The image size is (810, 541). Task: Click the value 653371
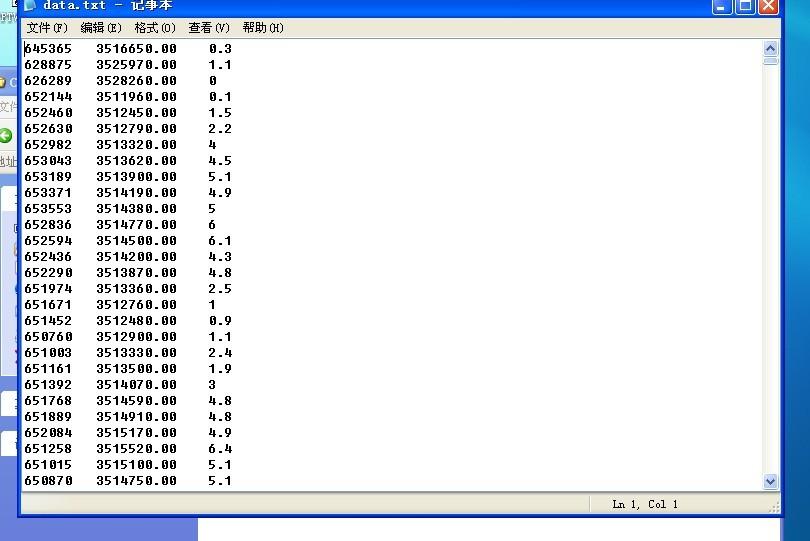48,193
